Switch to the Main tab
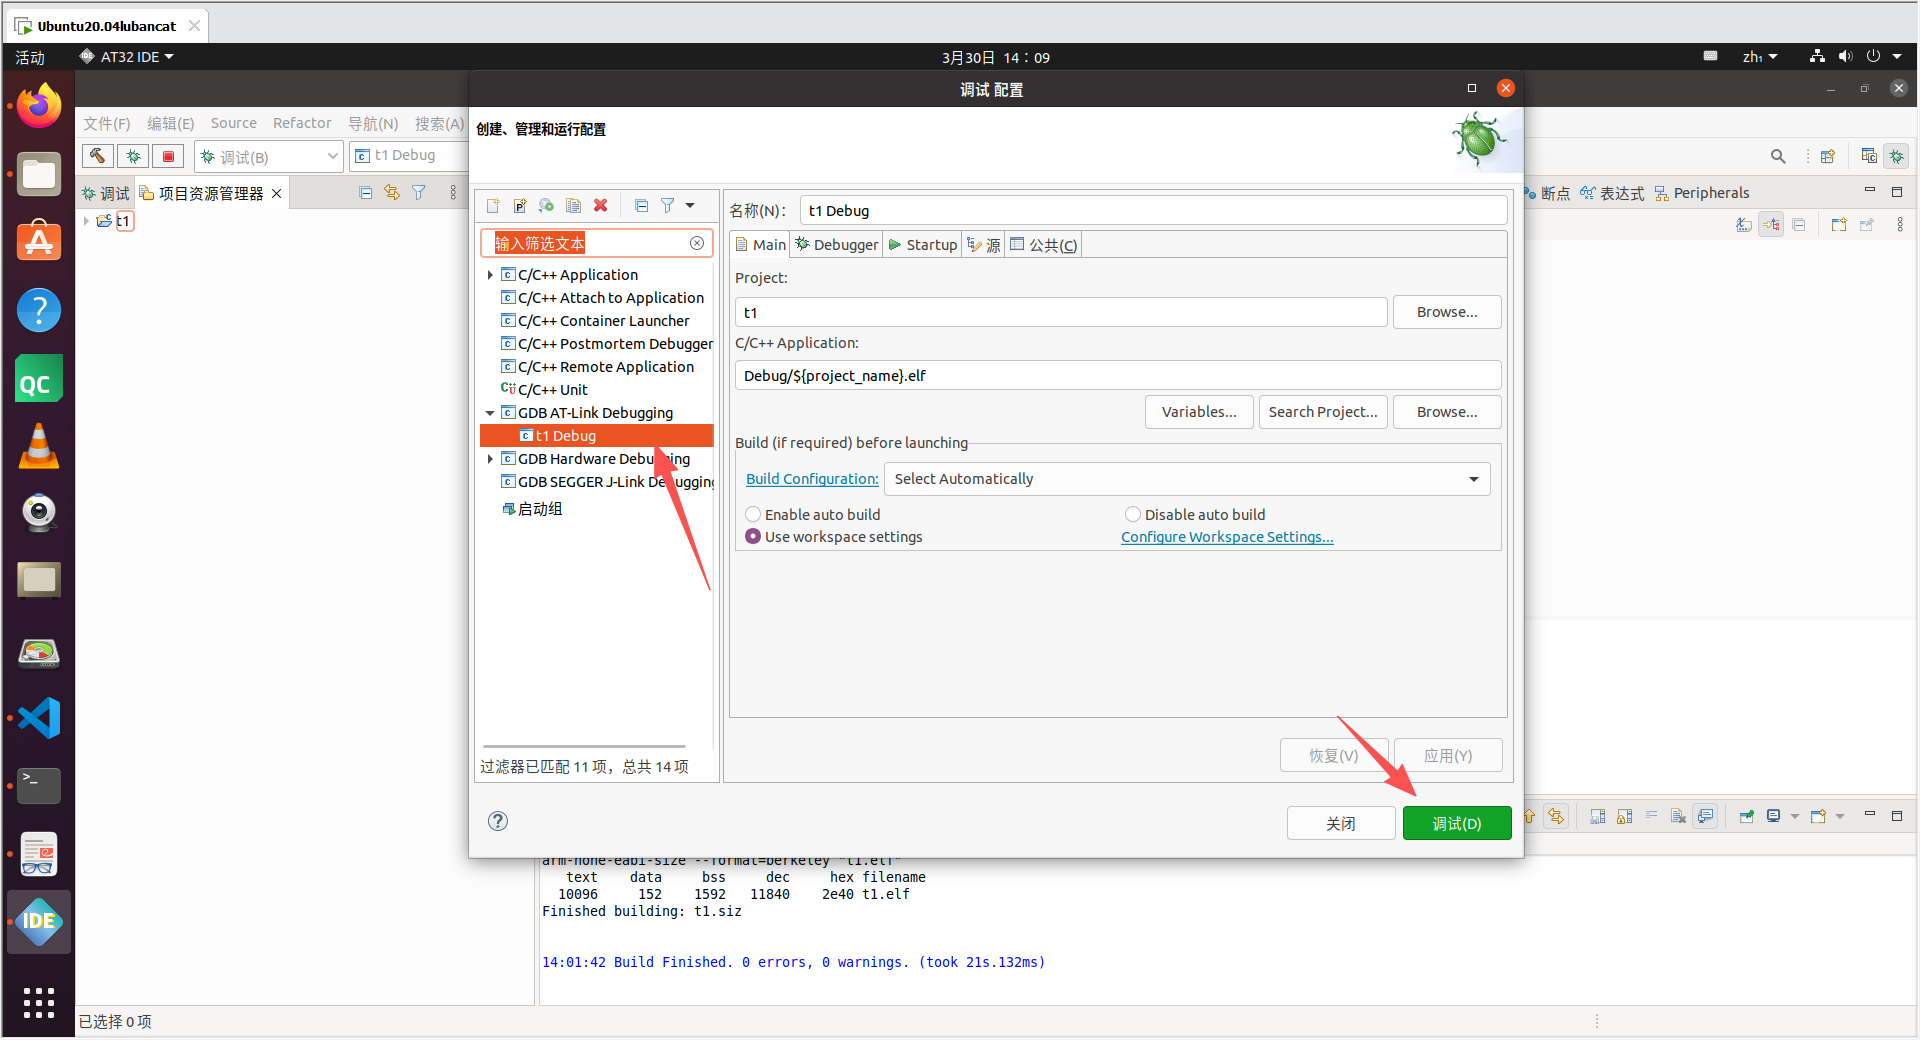This screenshot has width=1920, height=1040. tap(761, 245)
